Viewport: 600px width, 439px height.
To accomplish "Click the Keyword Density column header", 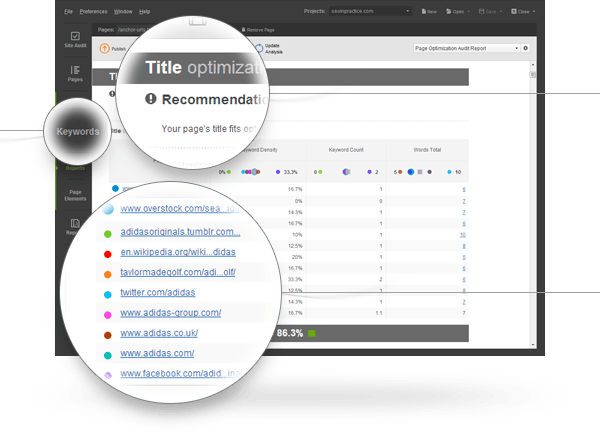I will (x=260, y=150).
